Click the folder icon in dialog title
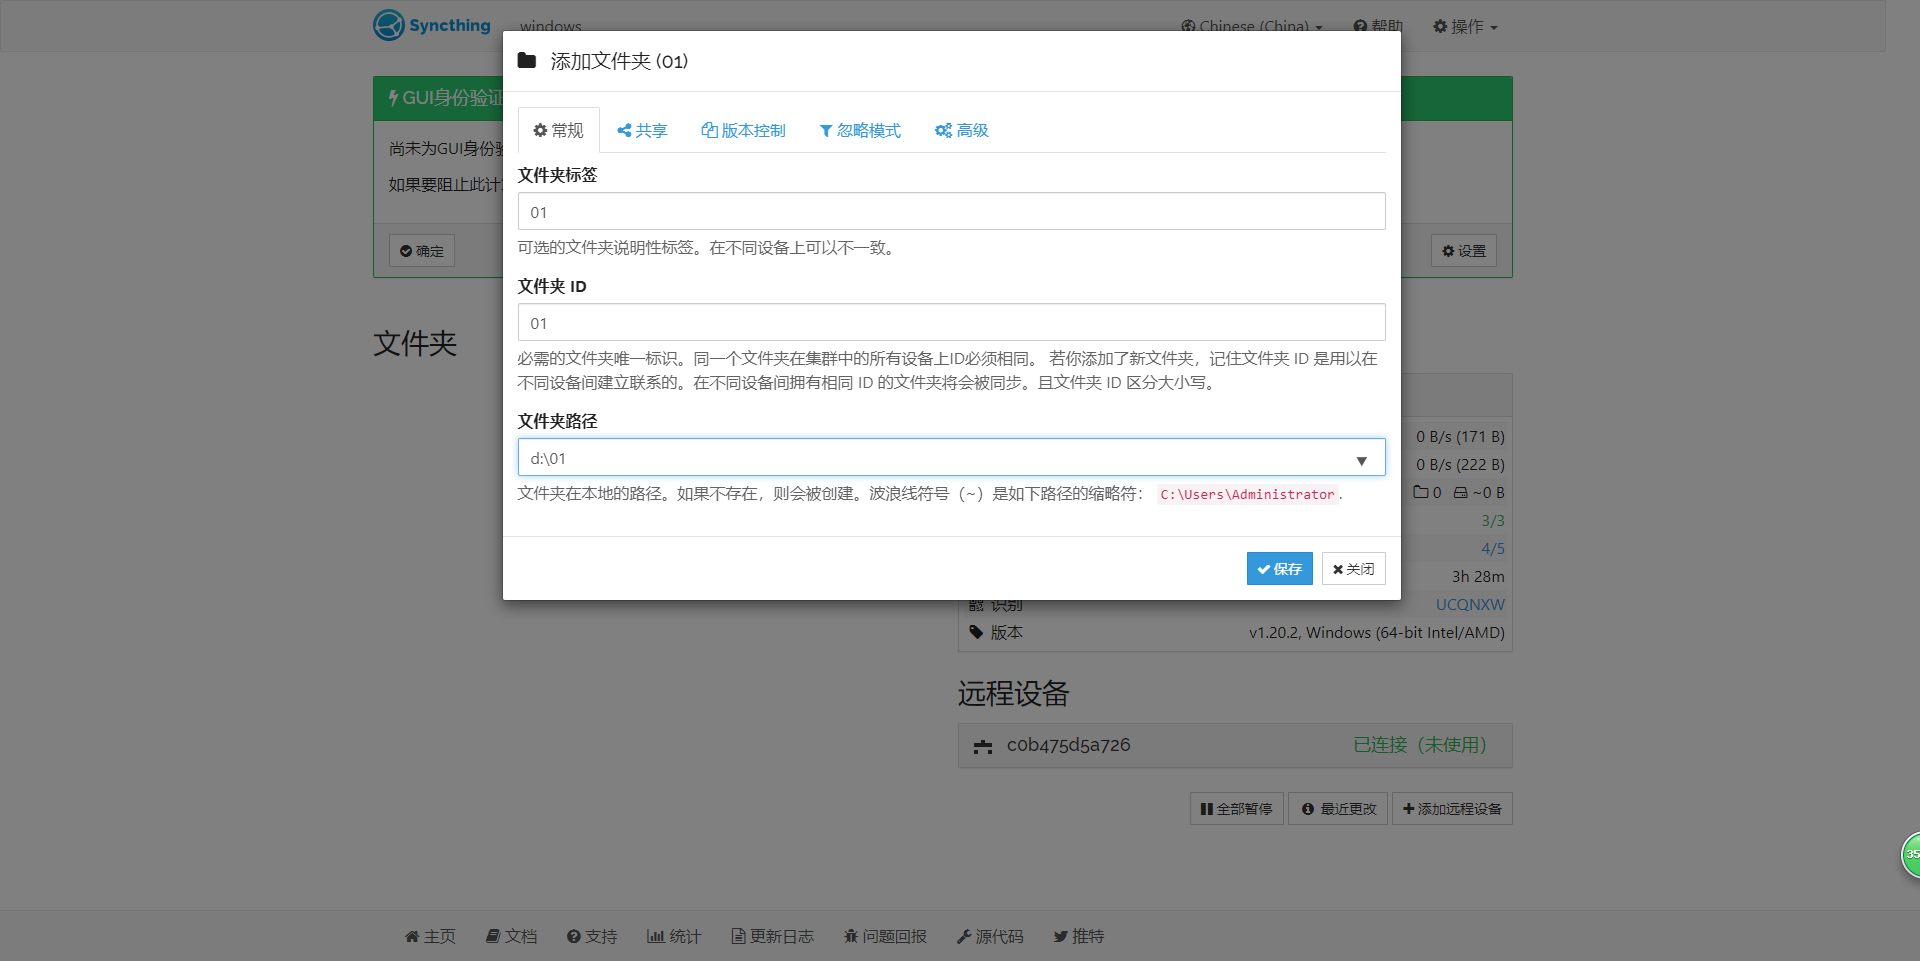1920x961 pixels. pyautogui.click(x=527, y=60)
